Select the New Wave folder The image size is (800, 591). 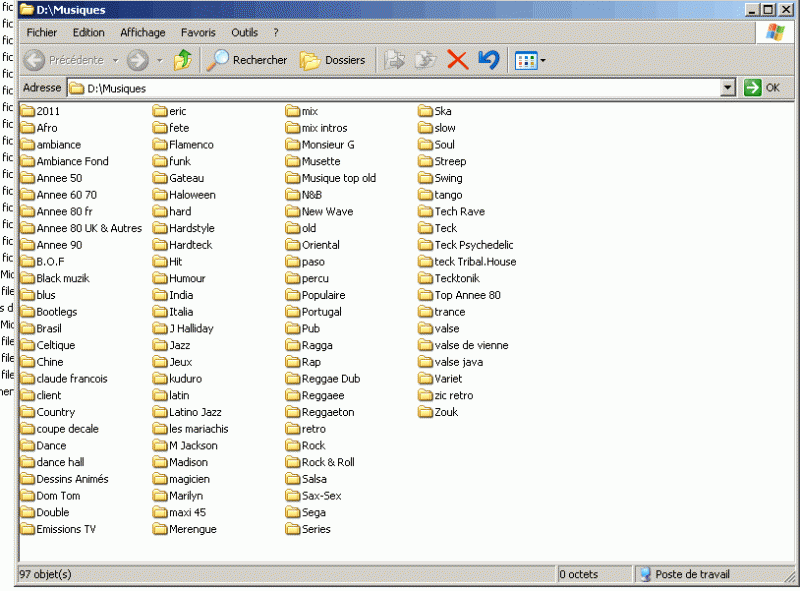pyautogui.click(x=319, y=211)
